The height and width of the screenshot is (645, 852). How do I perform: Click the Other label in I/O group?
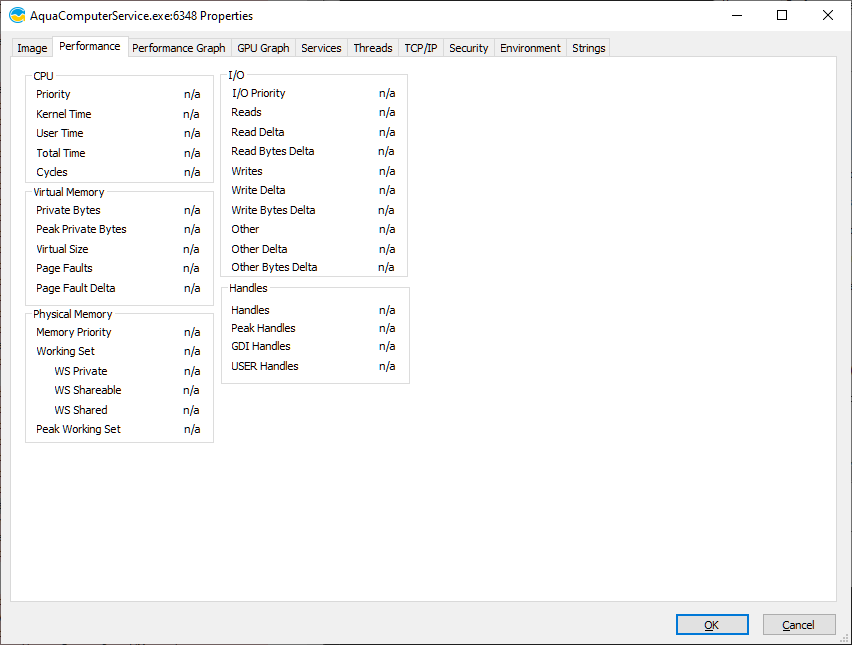[x=246, y=229]
